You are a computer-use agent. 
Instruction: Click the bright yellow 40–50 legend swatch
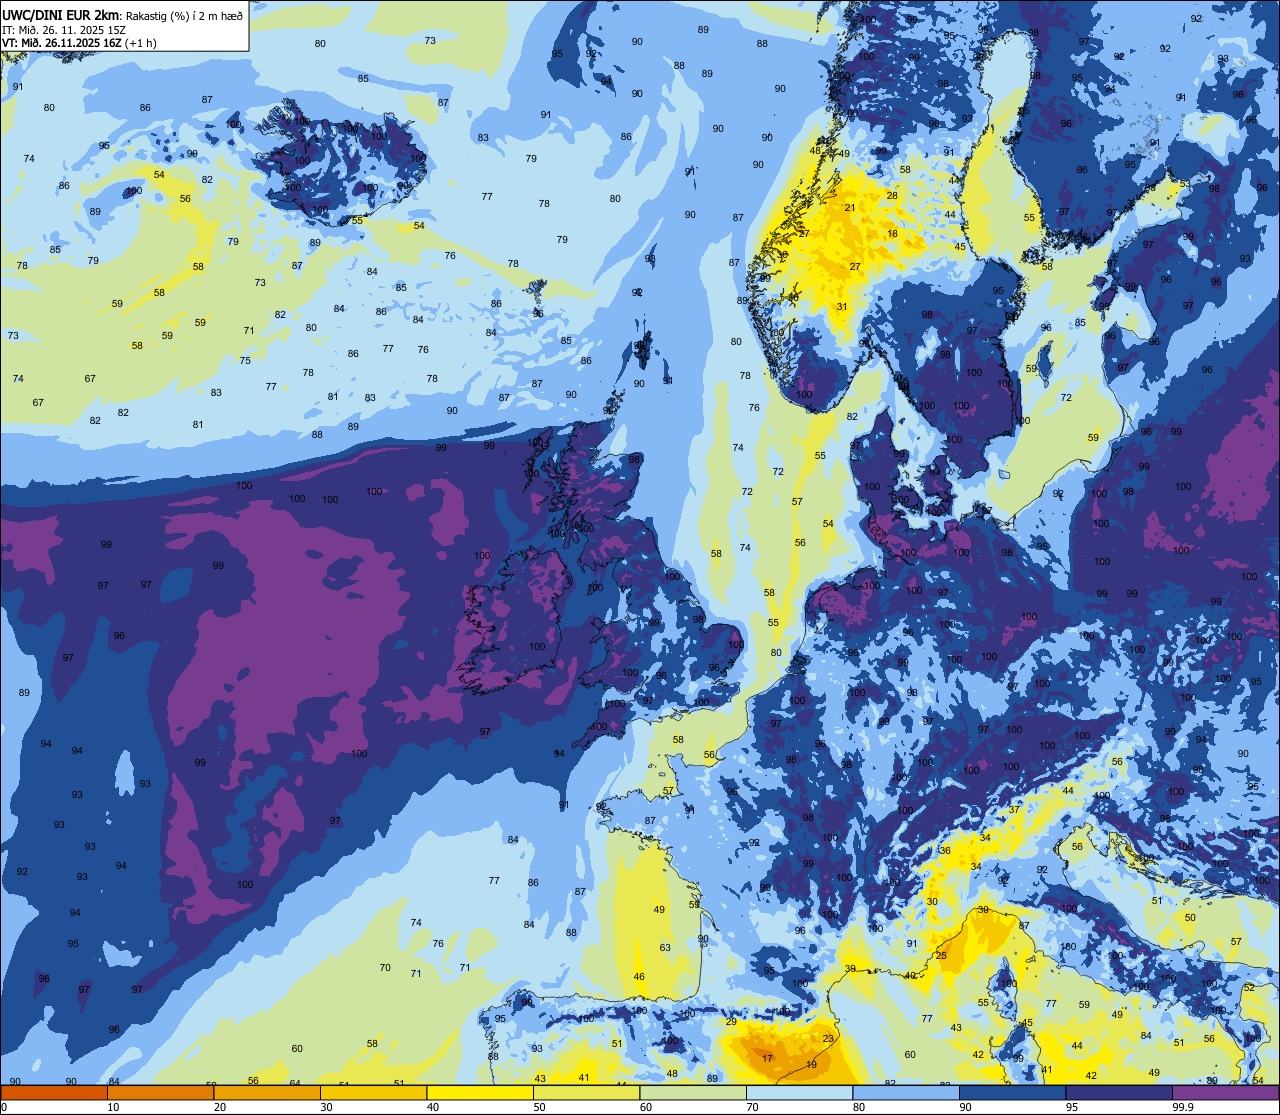click(x=480, y=1093)
